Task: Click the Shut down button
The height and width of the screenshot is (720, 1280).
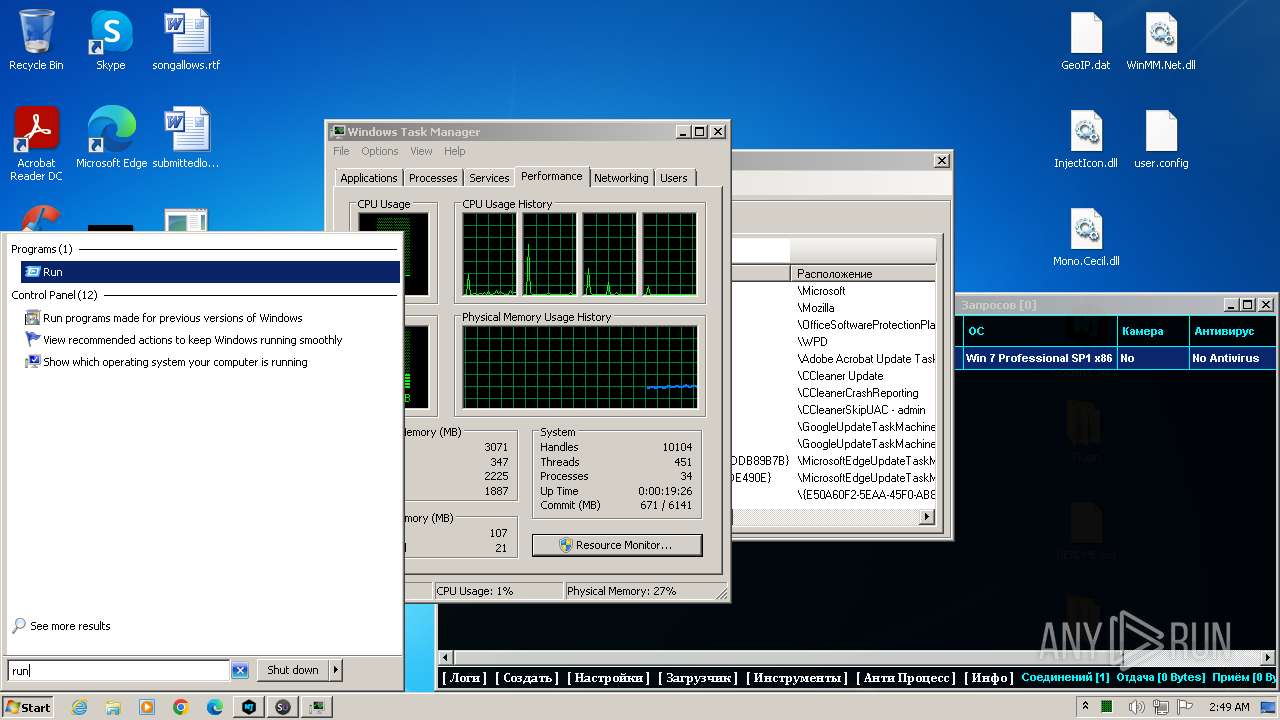Action: tap(292, 670)
